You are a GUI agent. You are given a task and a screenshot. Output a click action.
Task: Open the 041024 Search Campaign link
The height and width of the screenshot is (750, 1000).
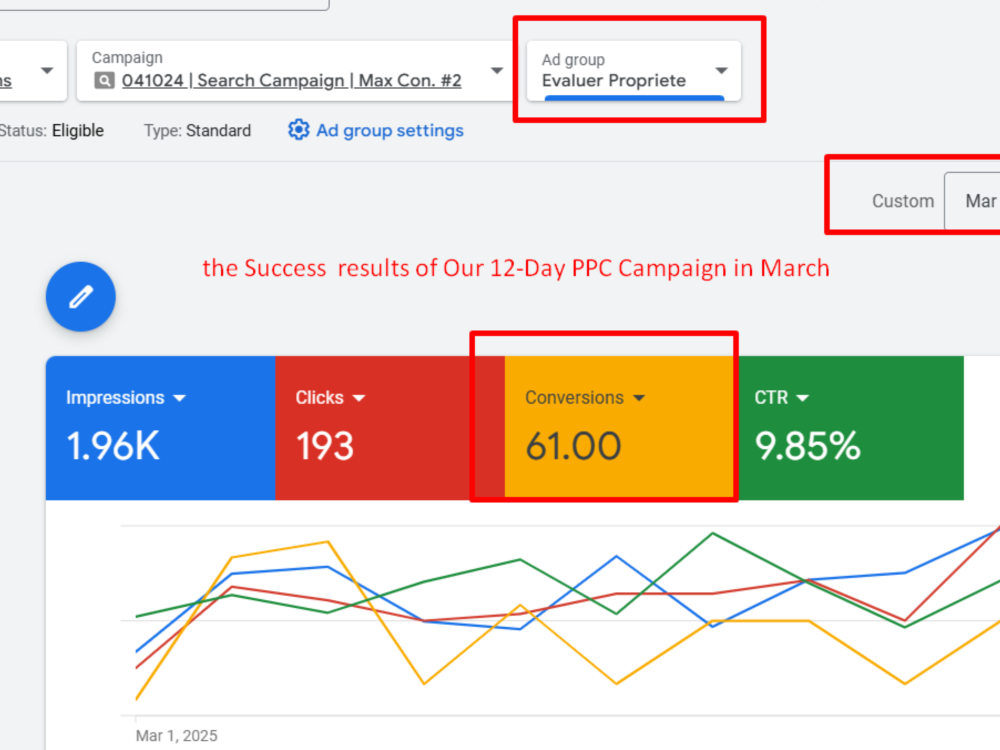pos(291,80)
